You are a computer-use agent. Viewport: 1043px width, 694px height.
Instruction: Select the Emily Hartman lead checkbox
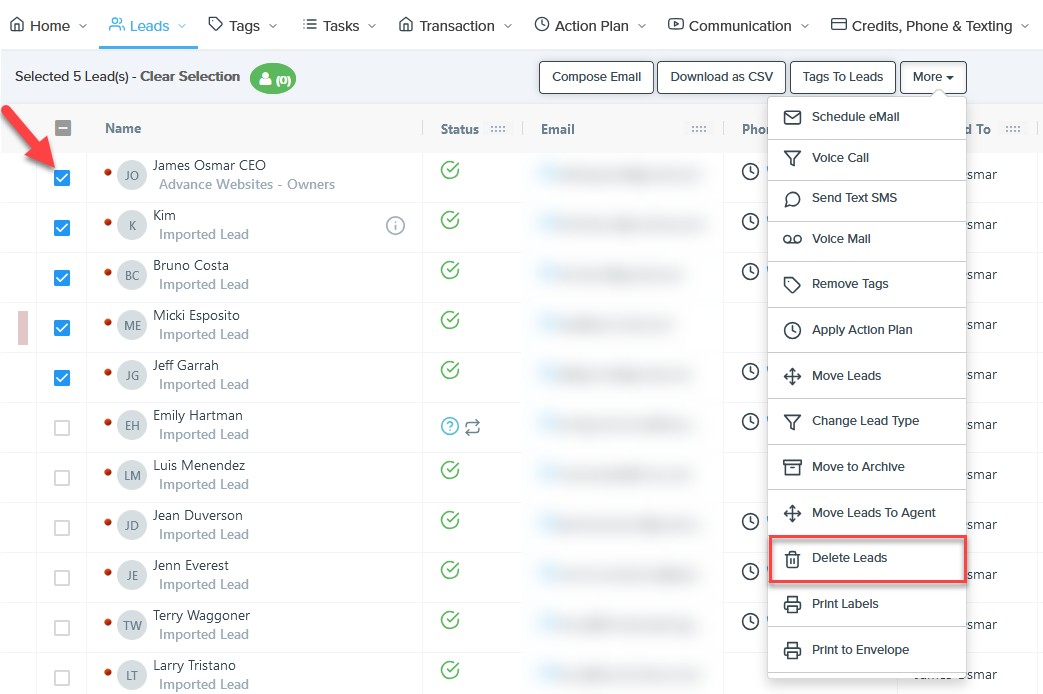(62, 428)
